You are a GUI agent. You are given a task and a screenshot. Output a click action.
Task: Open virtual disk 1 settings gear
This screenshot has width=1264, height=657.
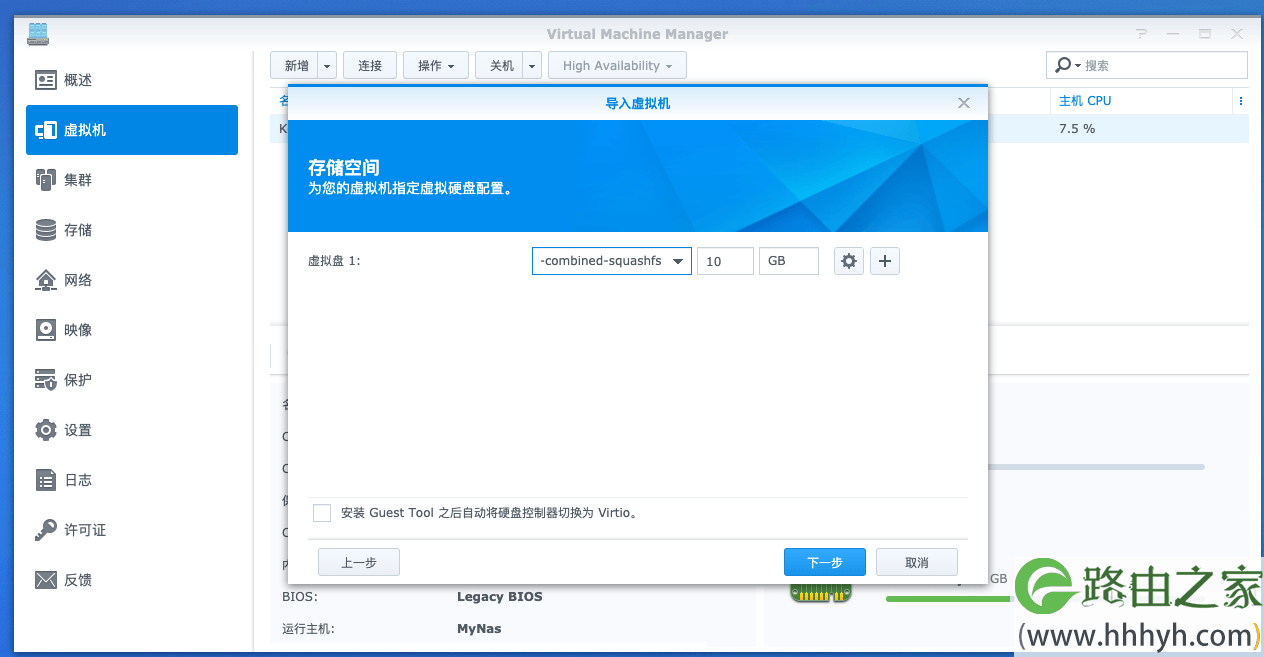[x=849, y=261]
